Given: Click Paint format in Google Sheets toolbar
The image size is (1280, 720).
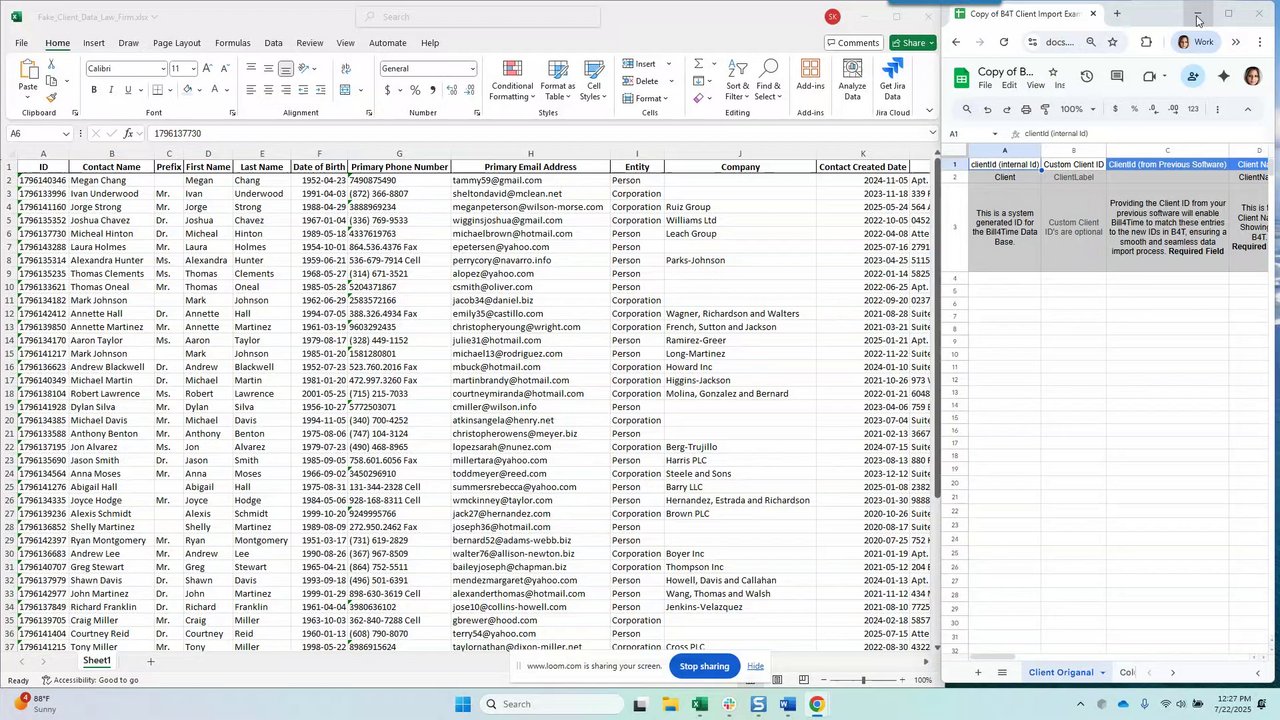Looking at the screenshot, I should pyautogui.click(x=1045, y=109).
